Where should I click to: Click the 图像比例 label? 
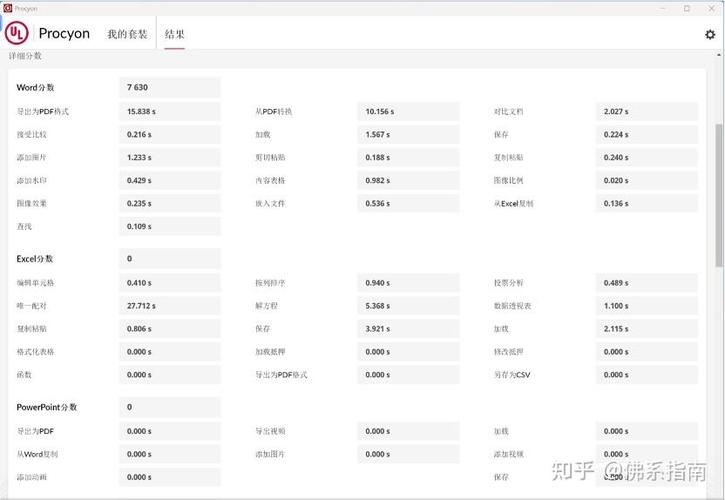pos(508,180)
